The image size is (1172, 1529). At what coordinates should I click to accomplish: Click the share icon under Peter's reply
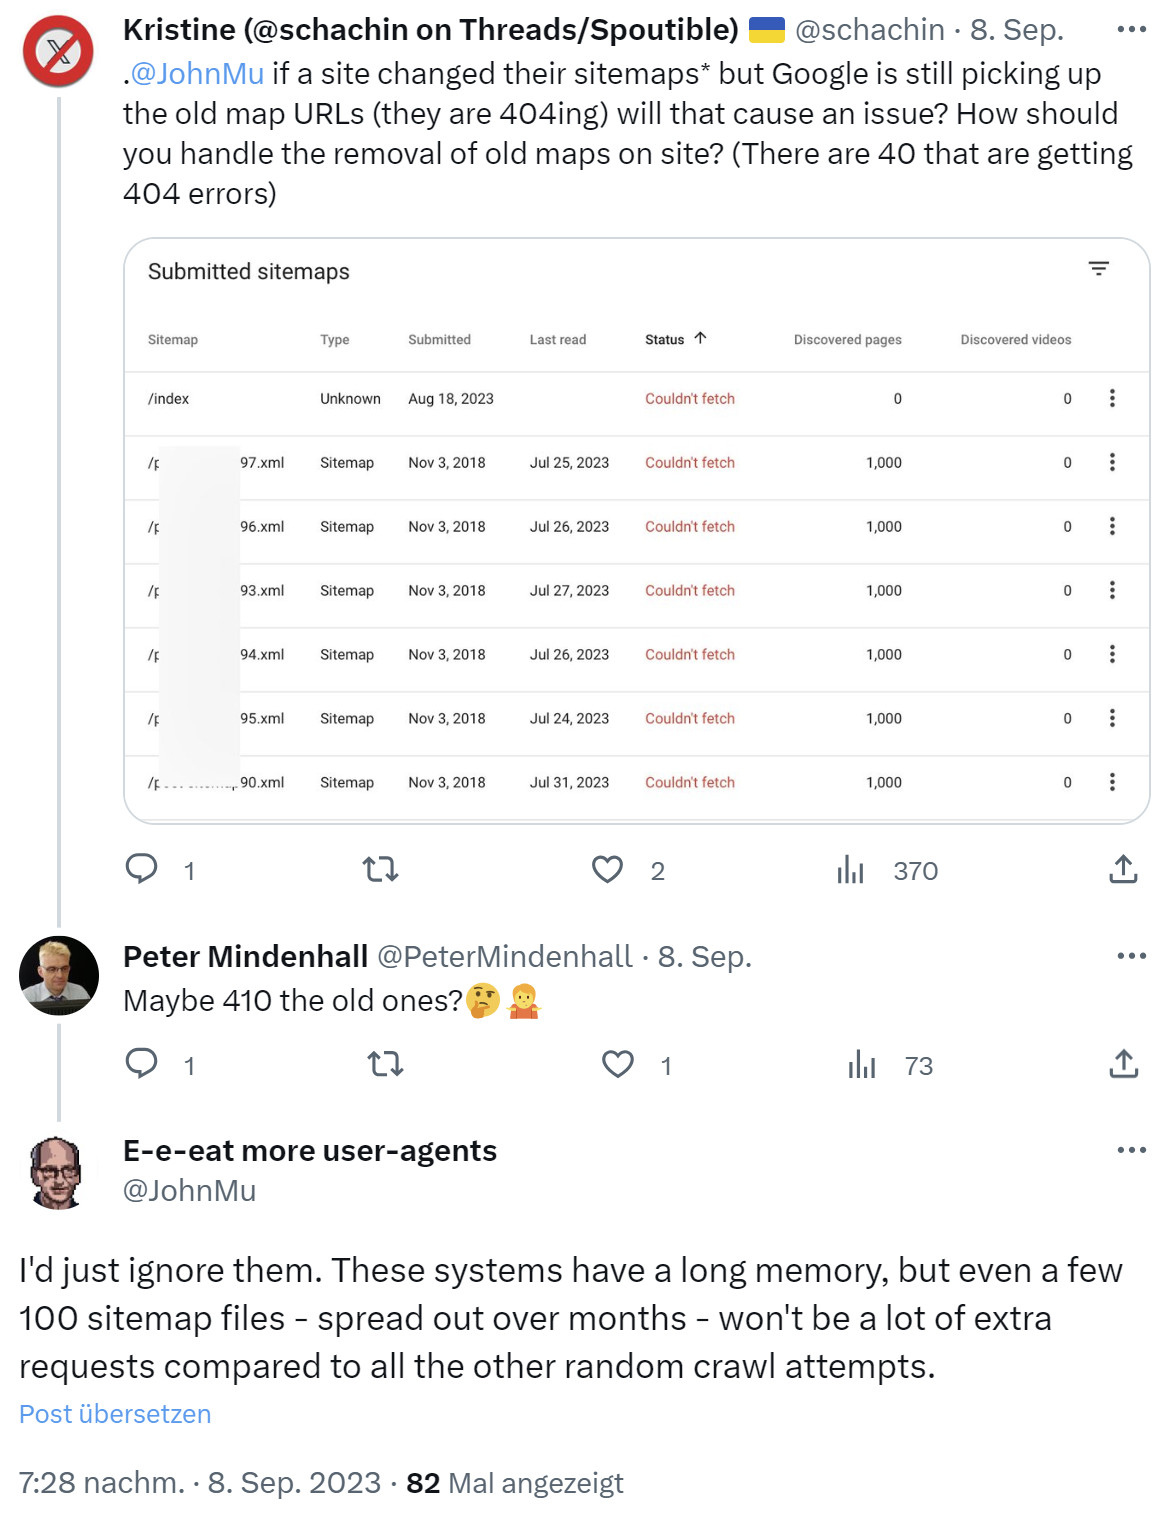point(1124,1065)
